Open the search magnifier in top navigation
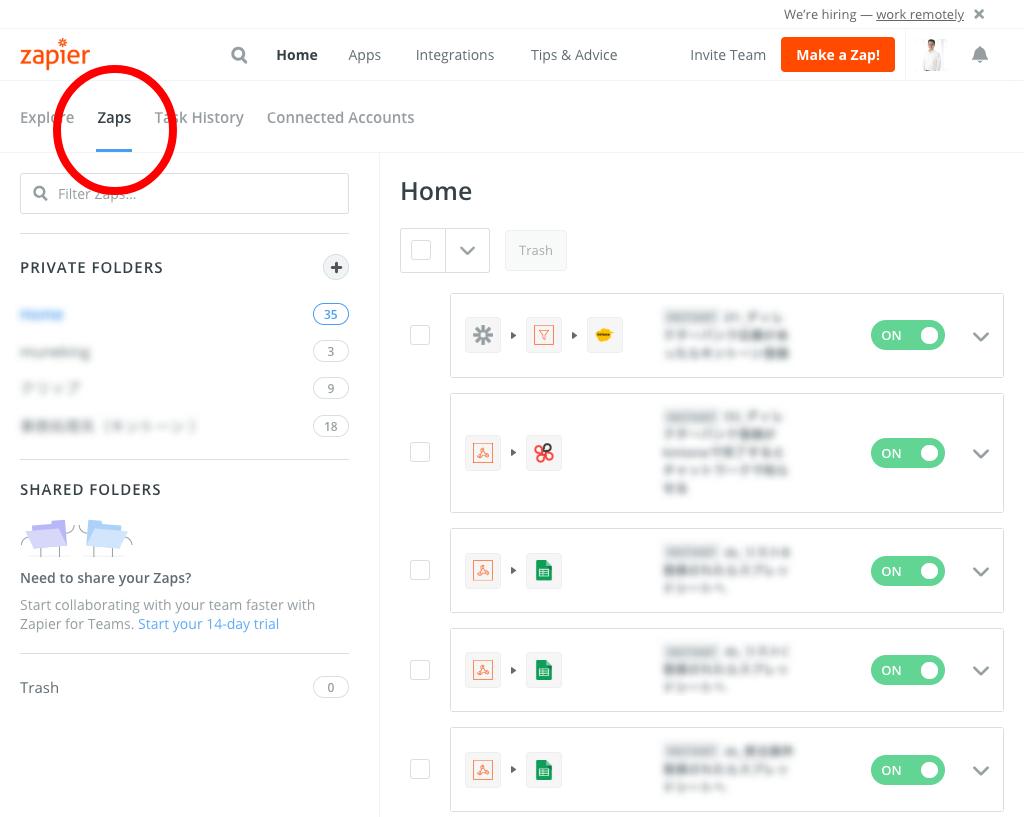This screenshot has width=1024, height=817. (239, 55)
